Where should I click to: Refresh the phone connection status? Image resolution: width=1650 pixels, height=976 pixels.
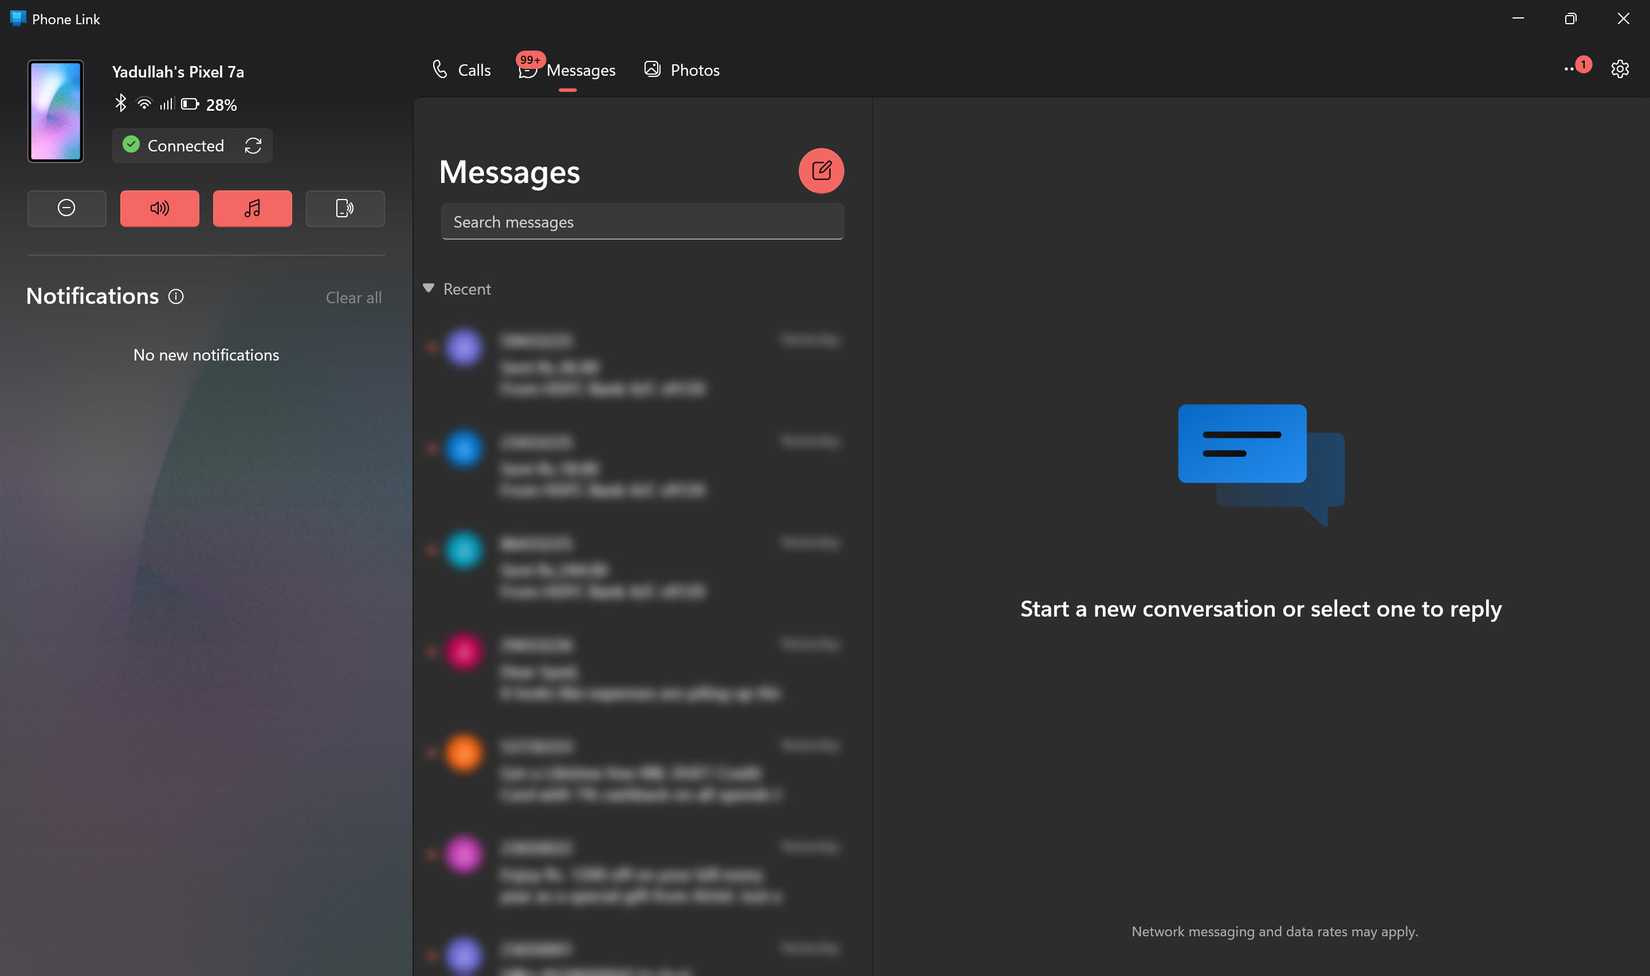click(x=253, y=145)
